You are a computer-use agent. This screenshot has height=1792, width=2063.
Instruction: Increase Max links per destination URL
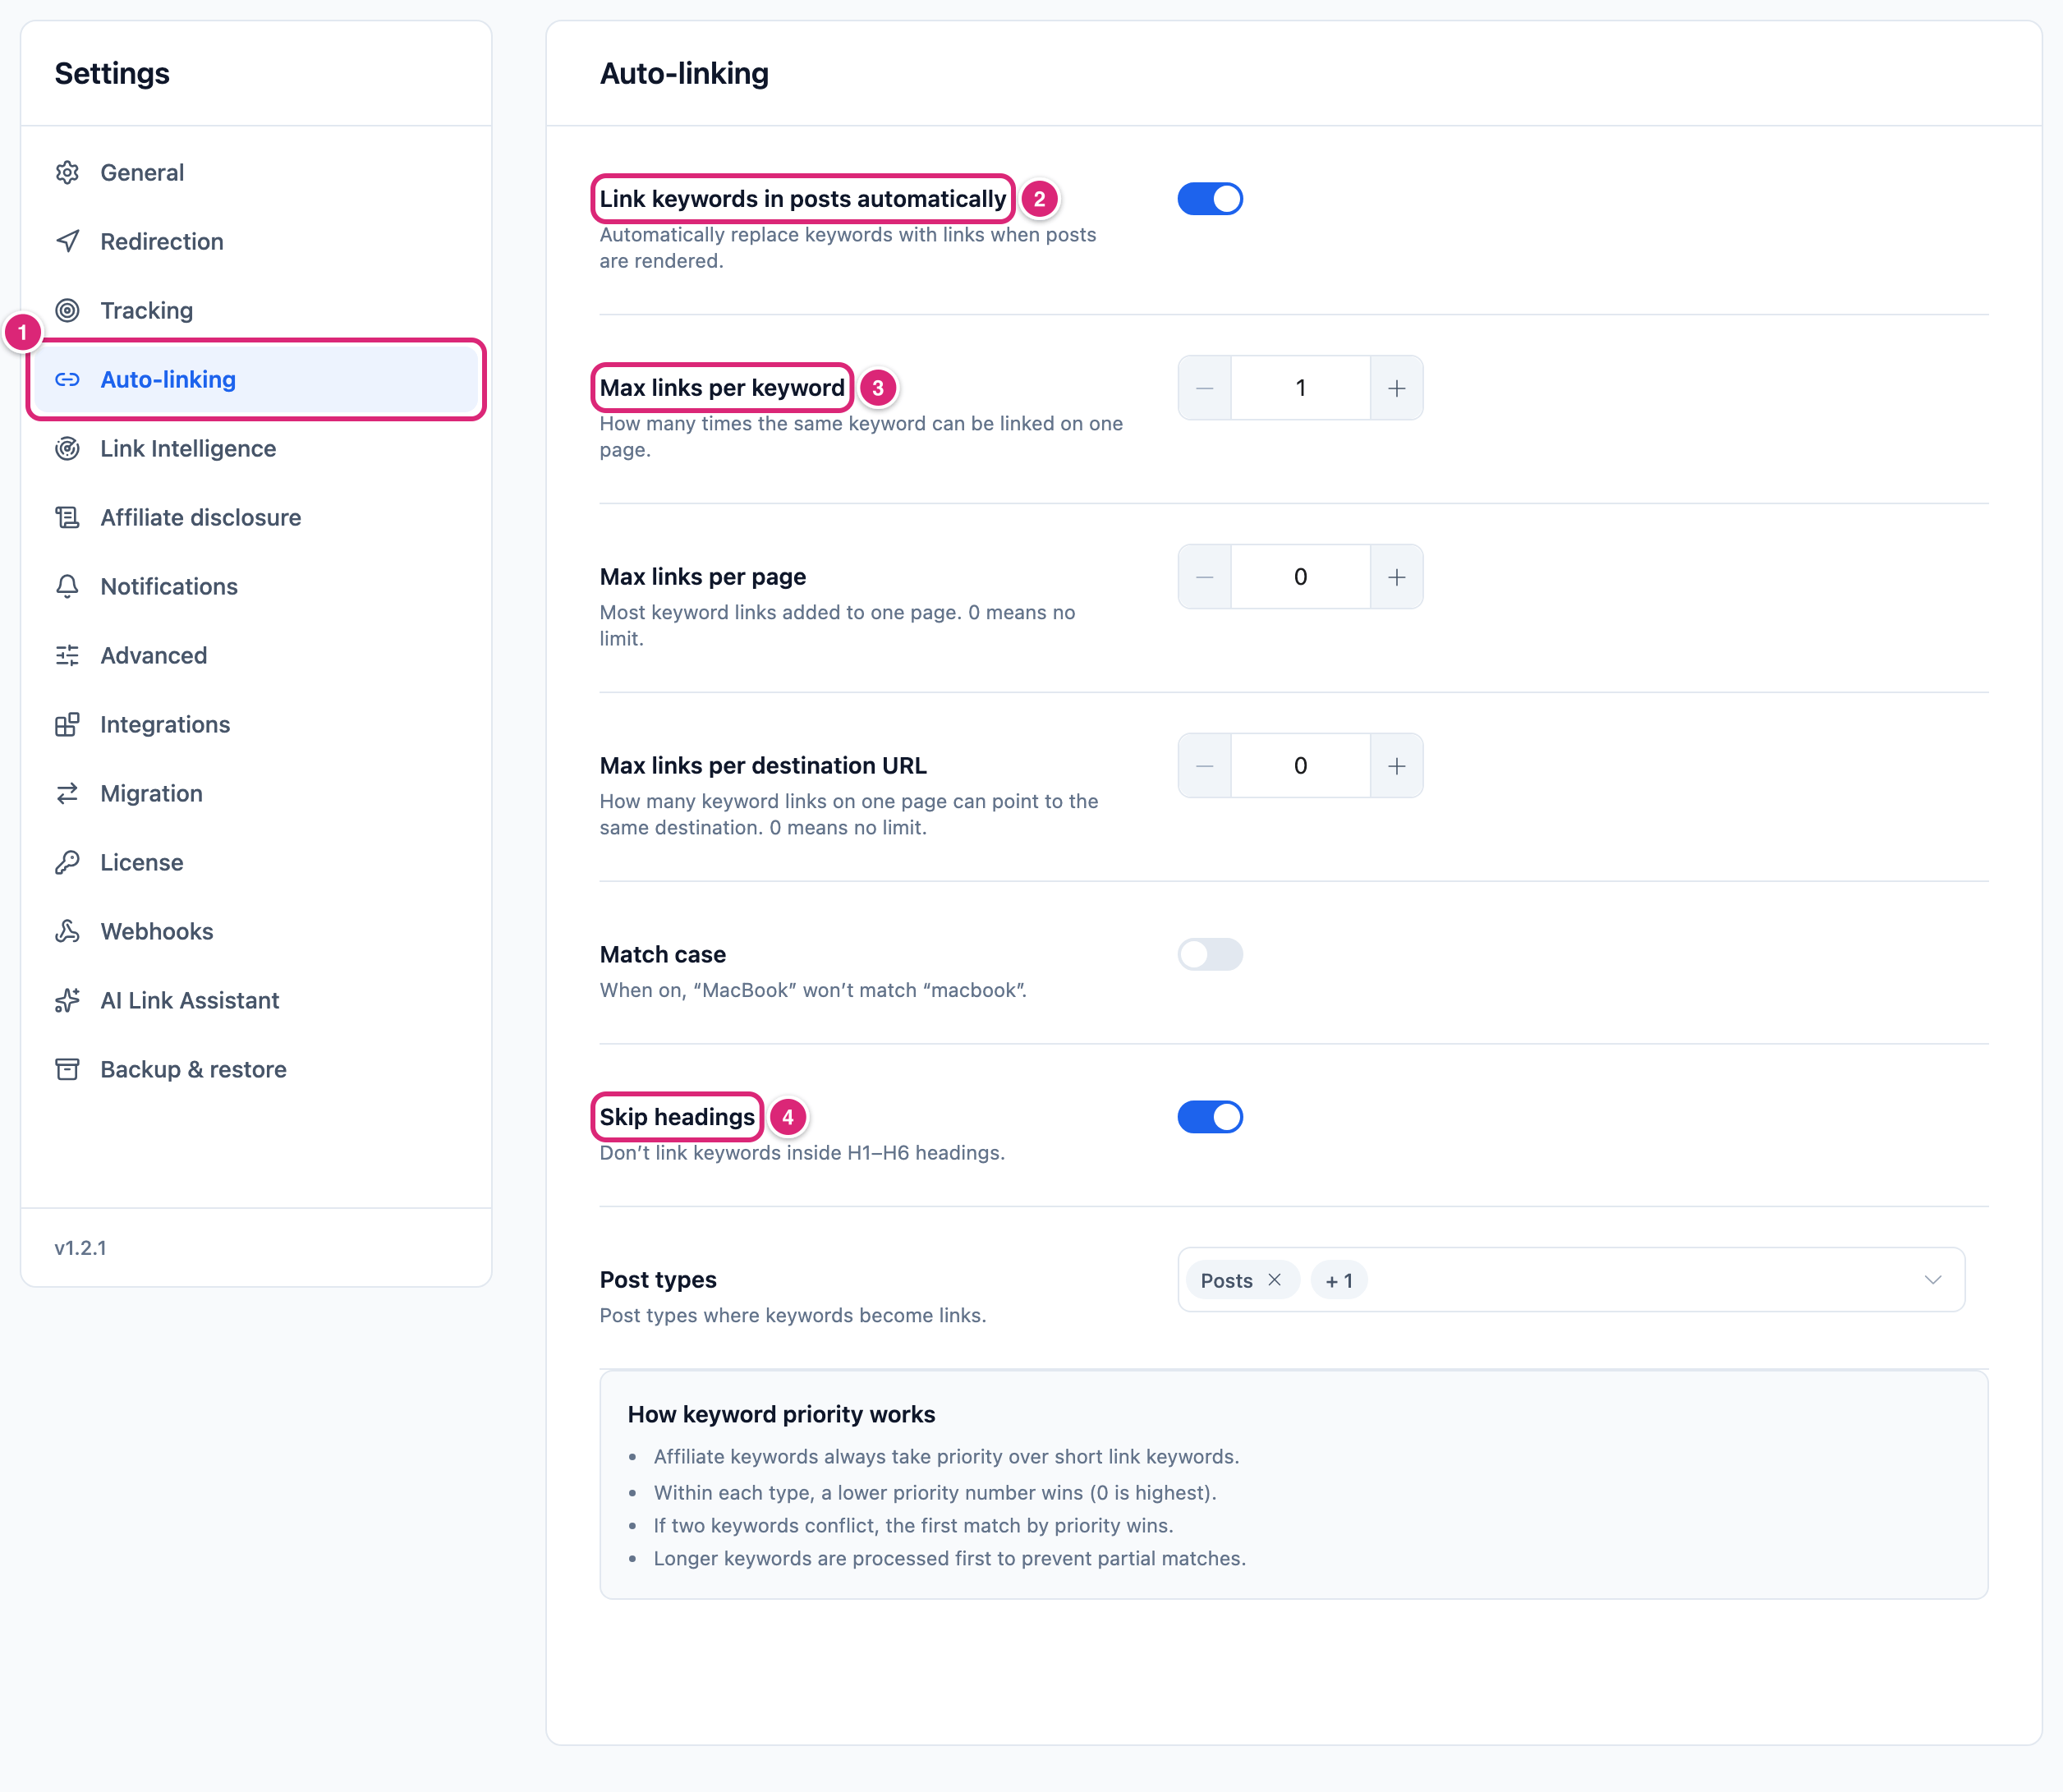click(1397, 766)
